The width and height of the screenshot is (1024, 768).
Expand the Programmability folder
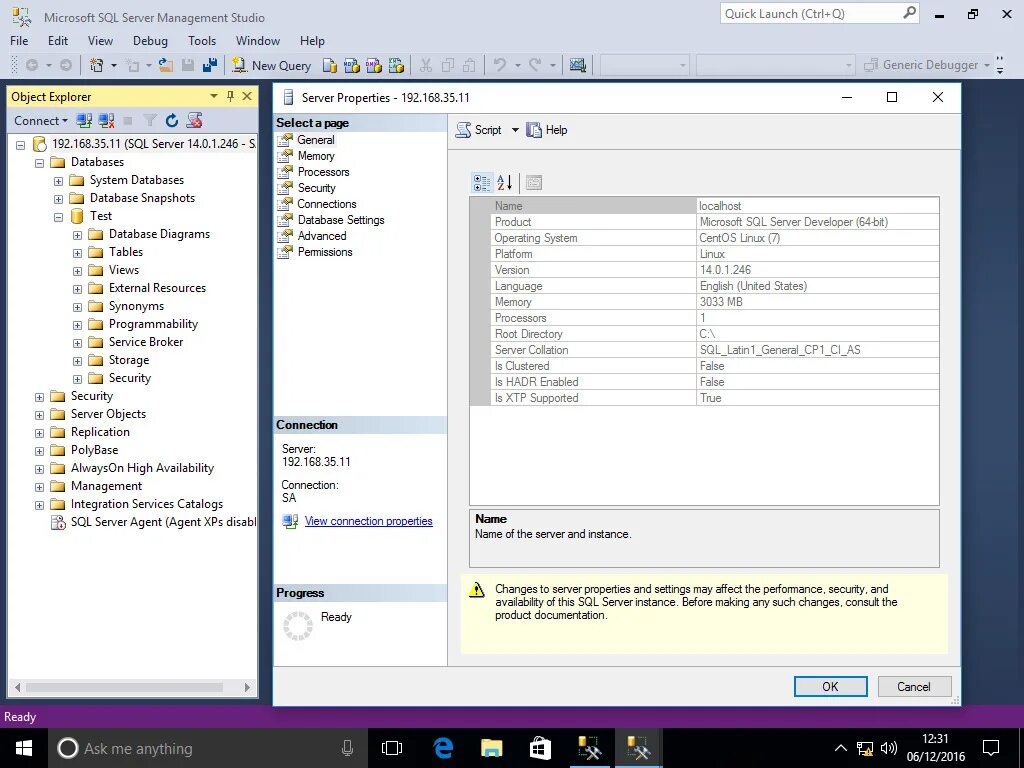(78, 325)
